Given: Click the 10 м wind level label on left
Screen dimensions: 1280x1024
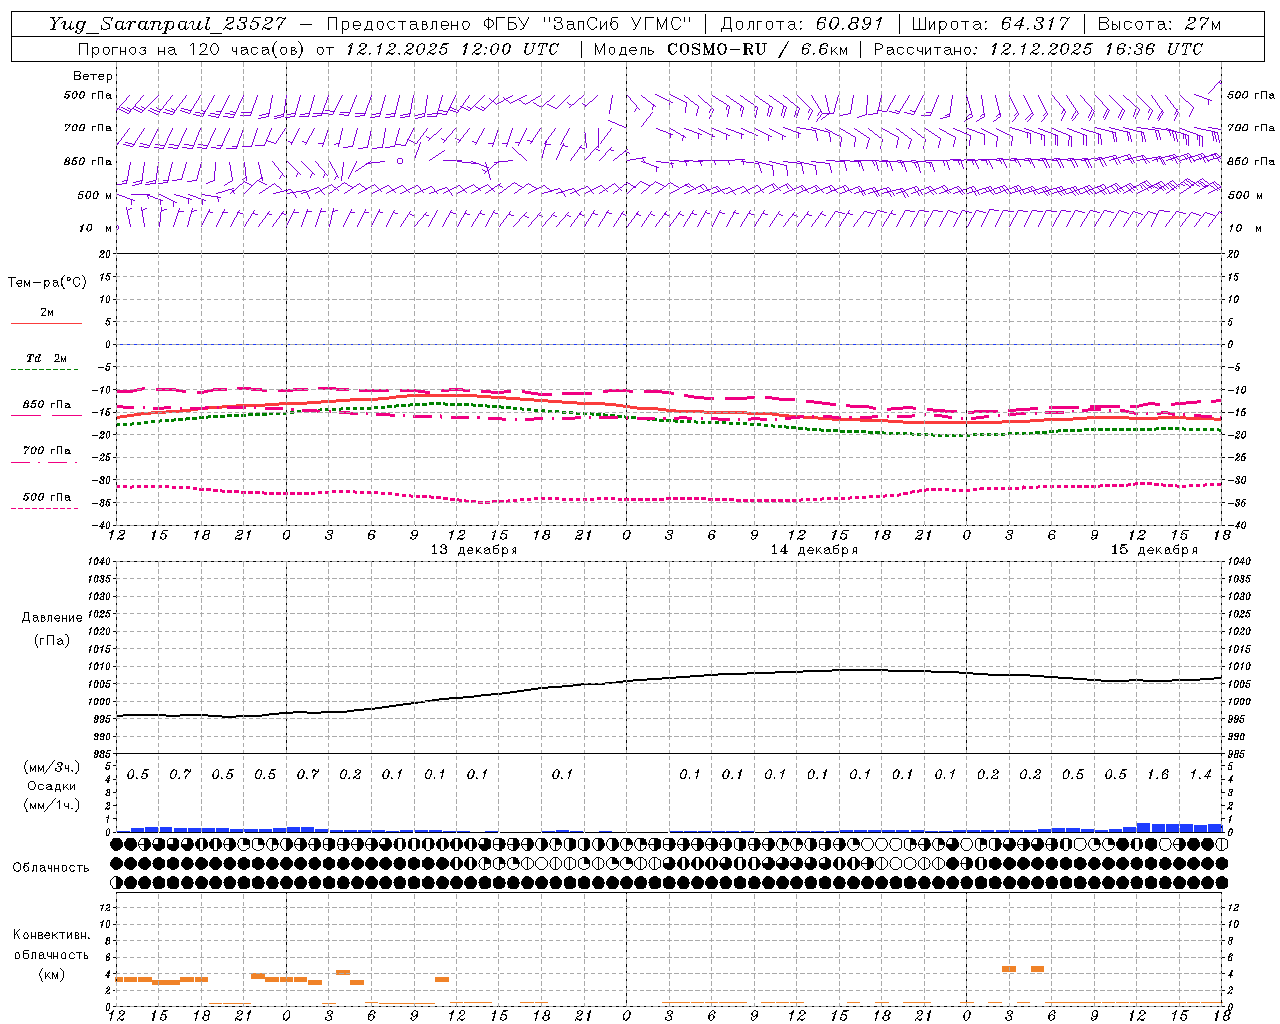Looking at the screenshot, I should tap(95, 229).
